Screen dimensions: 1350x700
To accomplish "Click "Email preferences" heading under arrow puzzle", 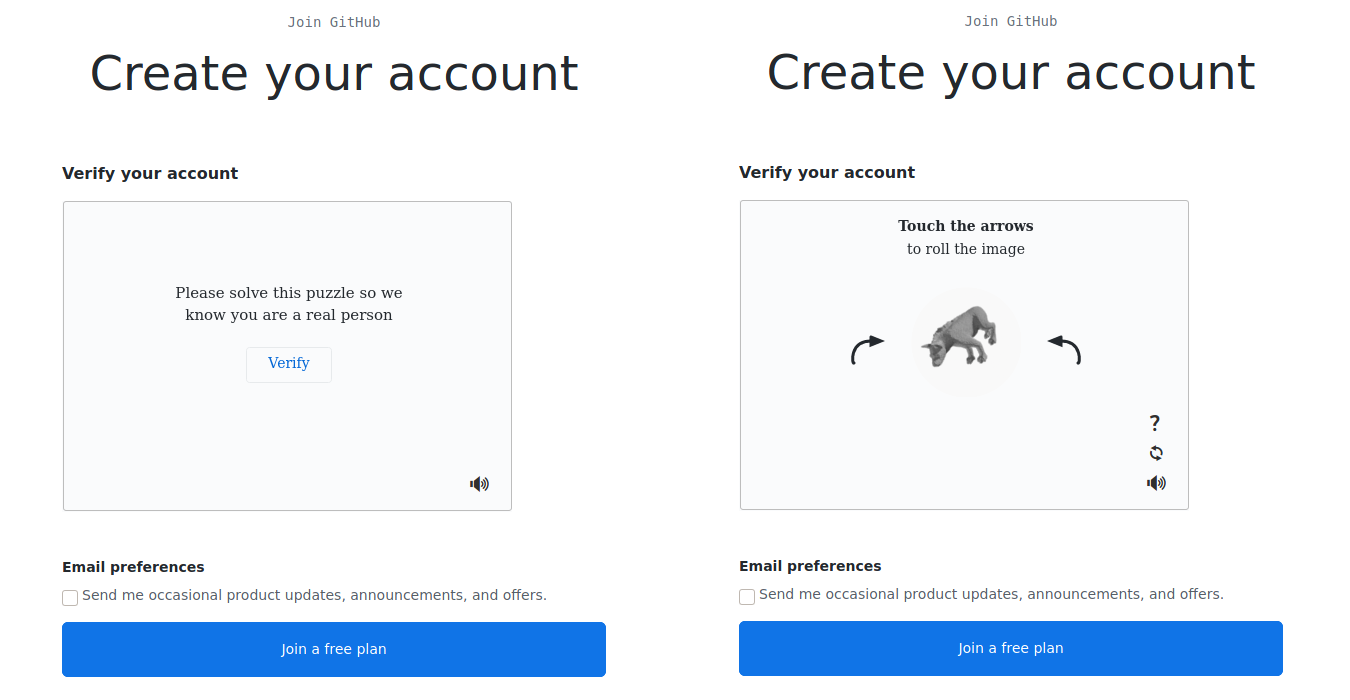I will point(810,566).
